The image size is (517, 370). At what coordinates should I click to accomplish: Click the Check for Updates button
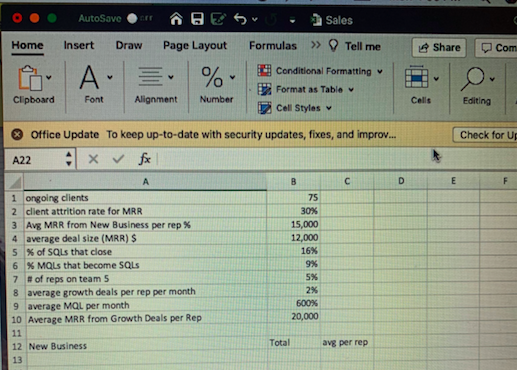click(x=485, y=135)
